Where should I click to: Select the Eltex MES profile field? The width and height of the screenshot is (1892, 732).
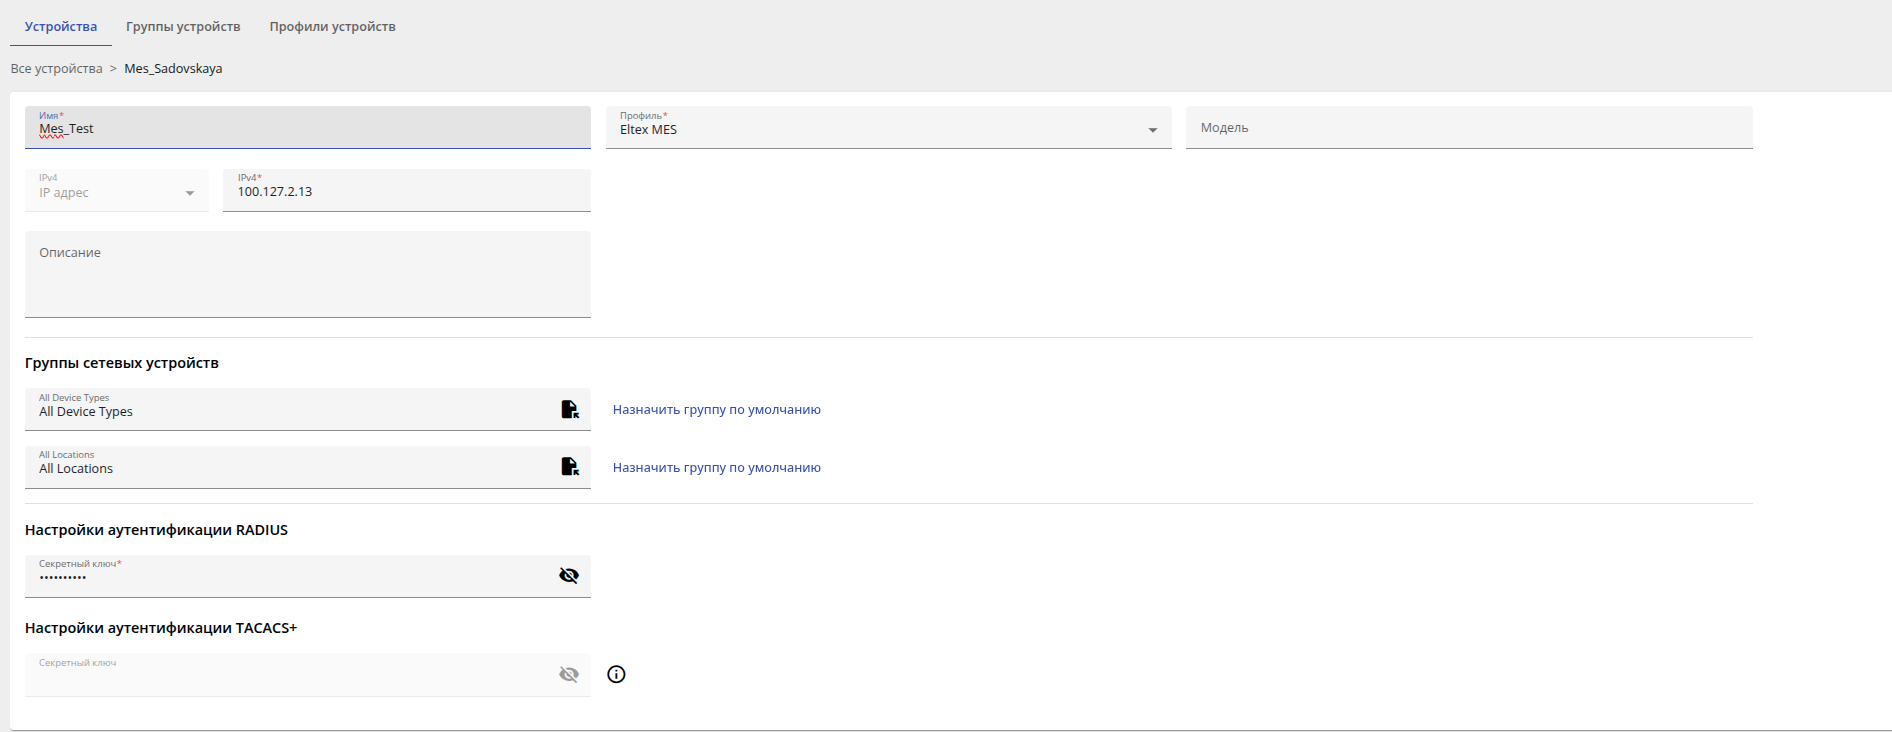point(870,130)
